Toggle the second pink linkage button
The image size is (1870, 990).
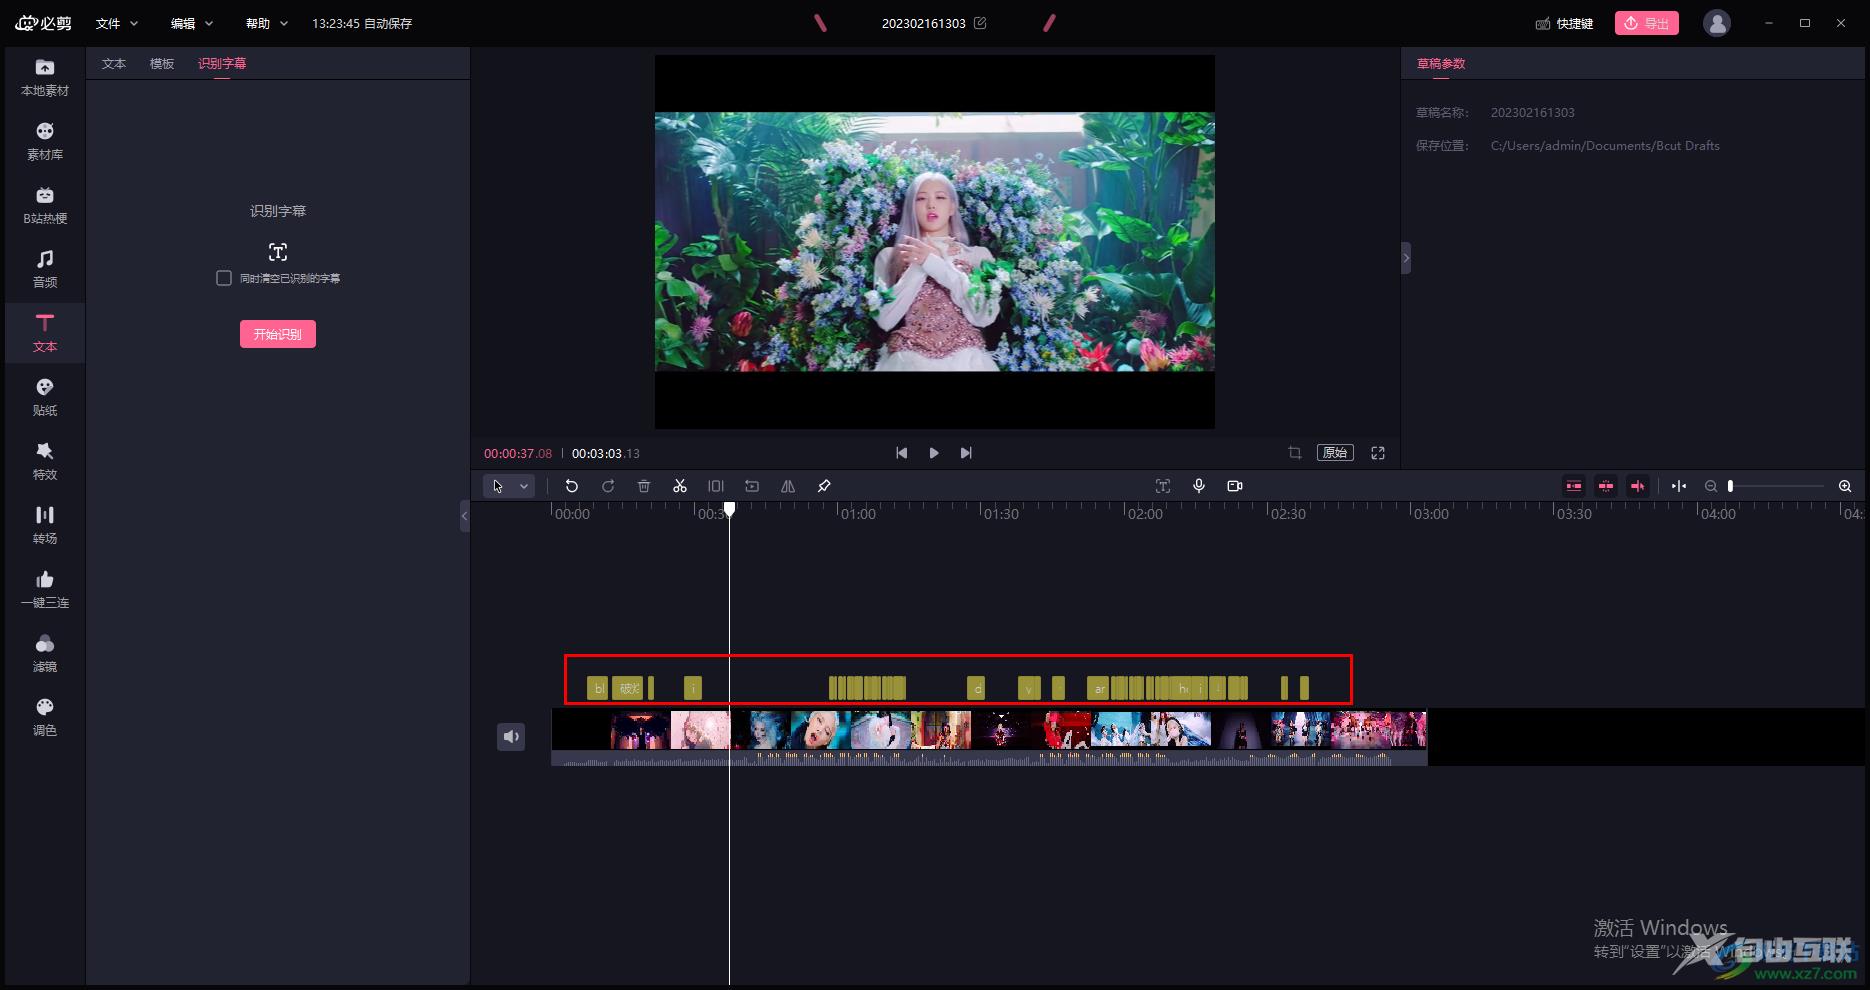click(1606, 486)
